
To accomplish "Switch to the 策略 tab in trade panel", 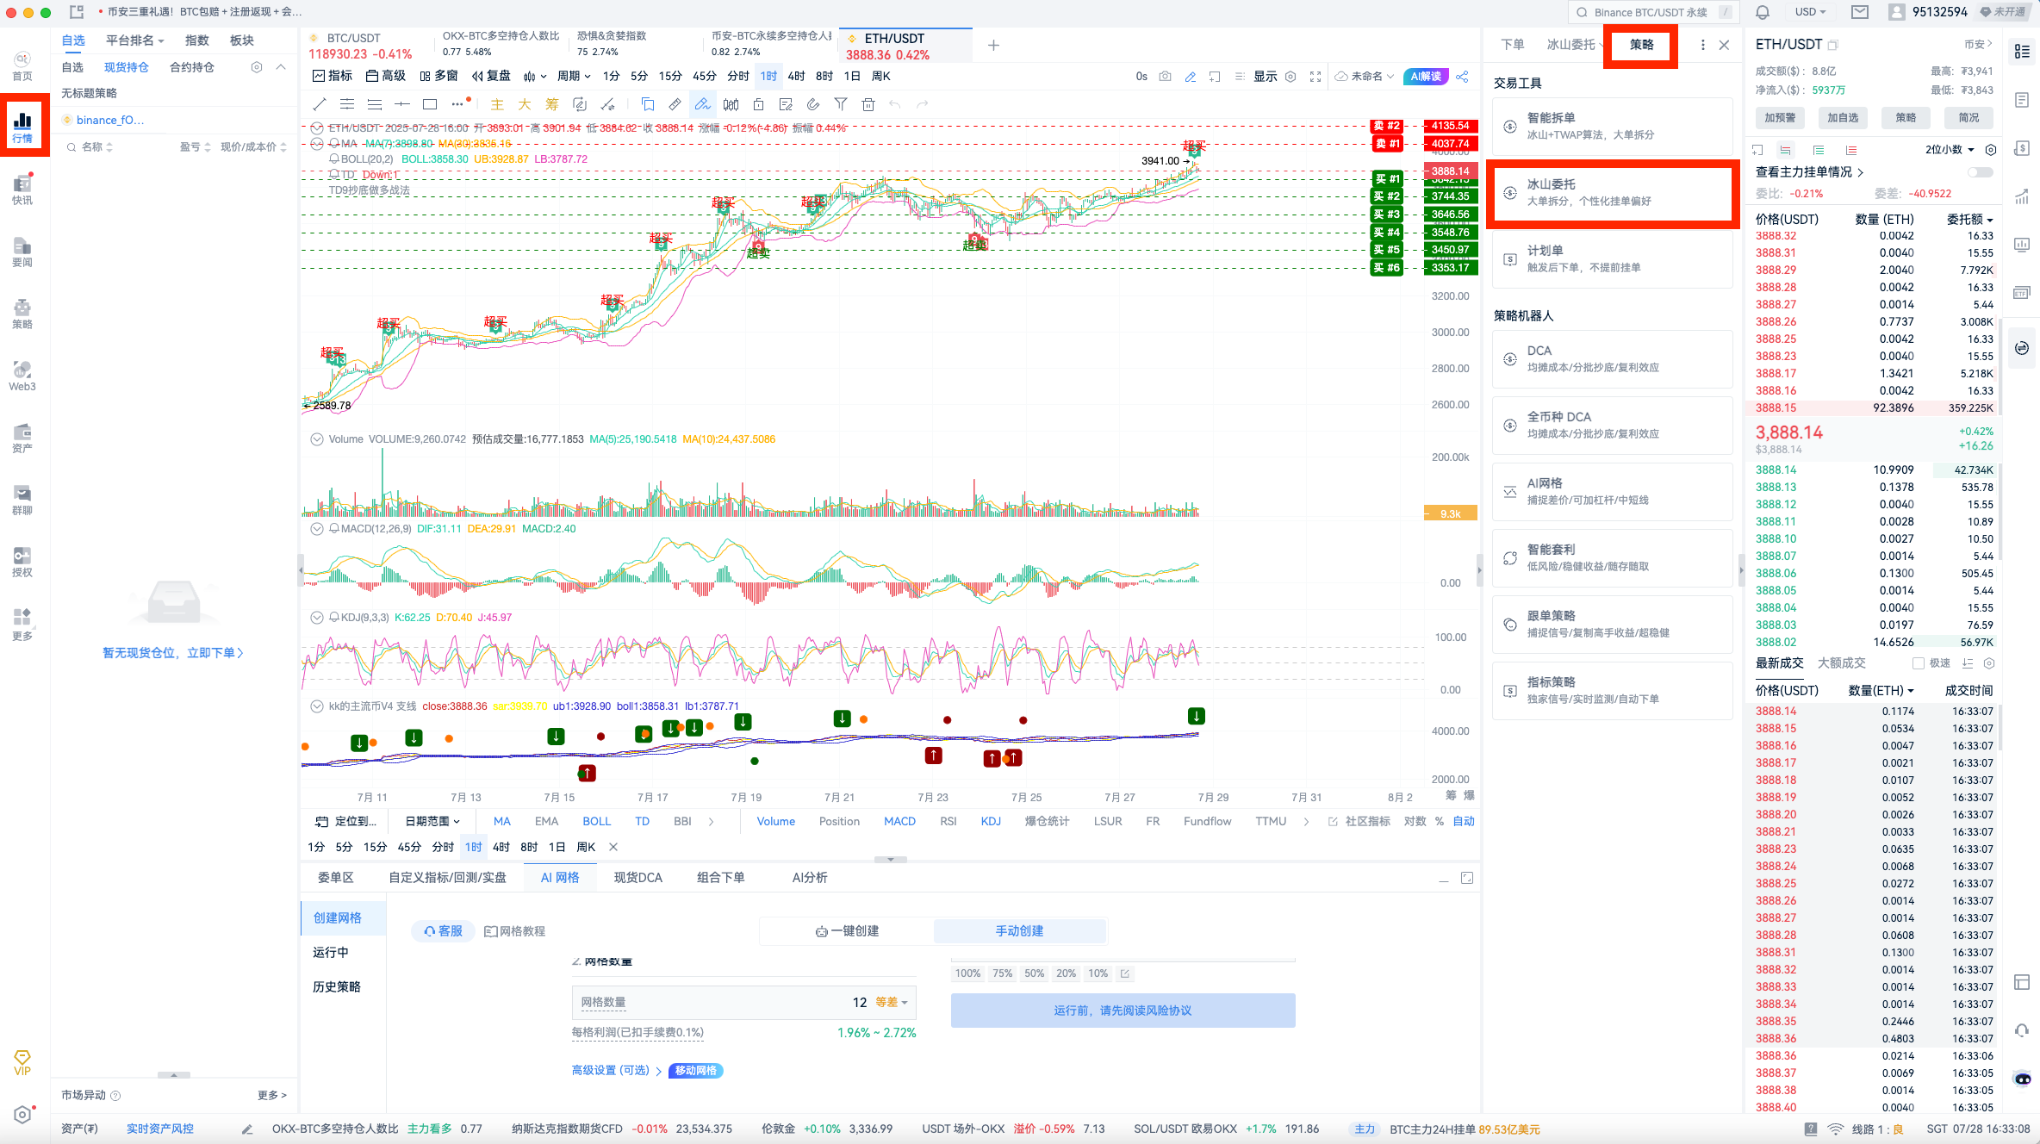I will [1641, 44].
